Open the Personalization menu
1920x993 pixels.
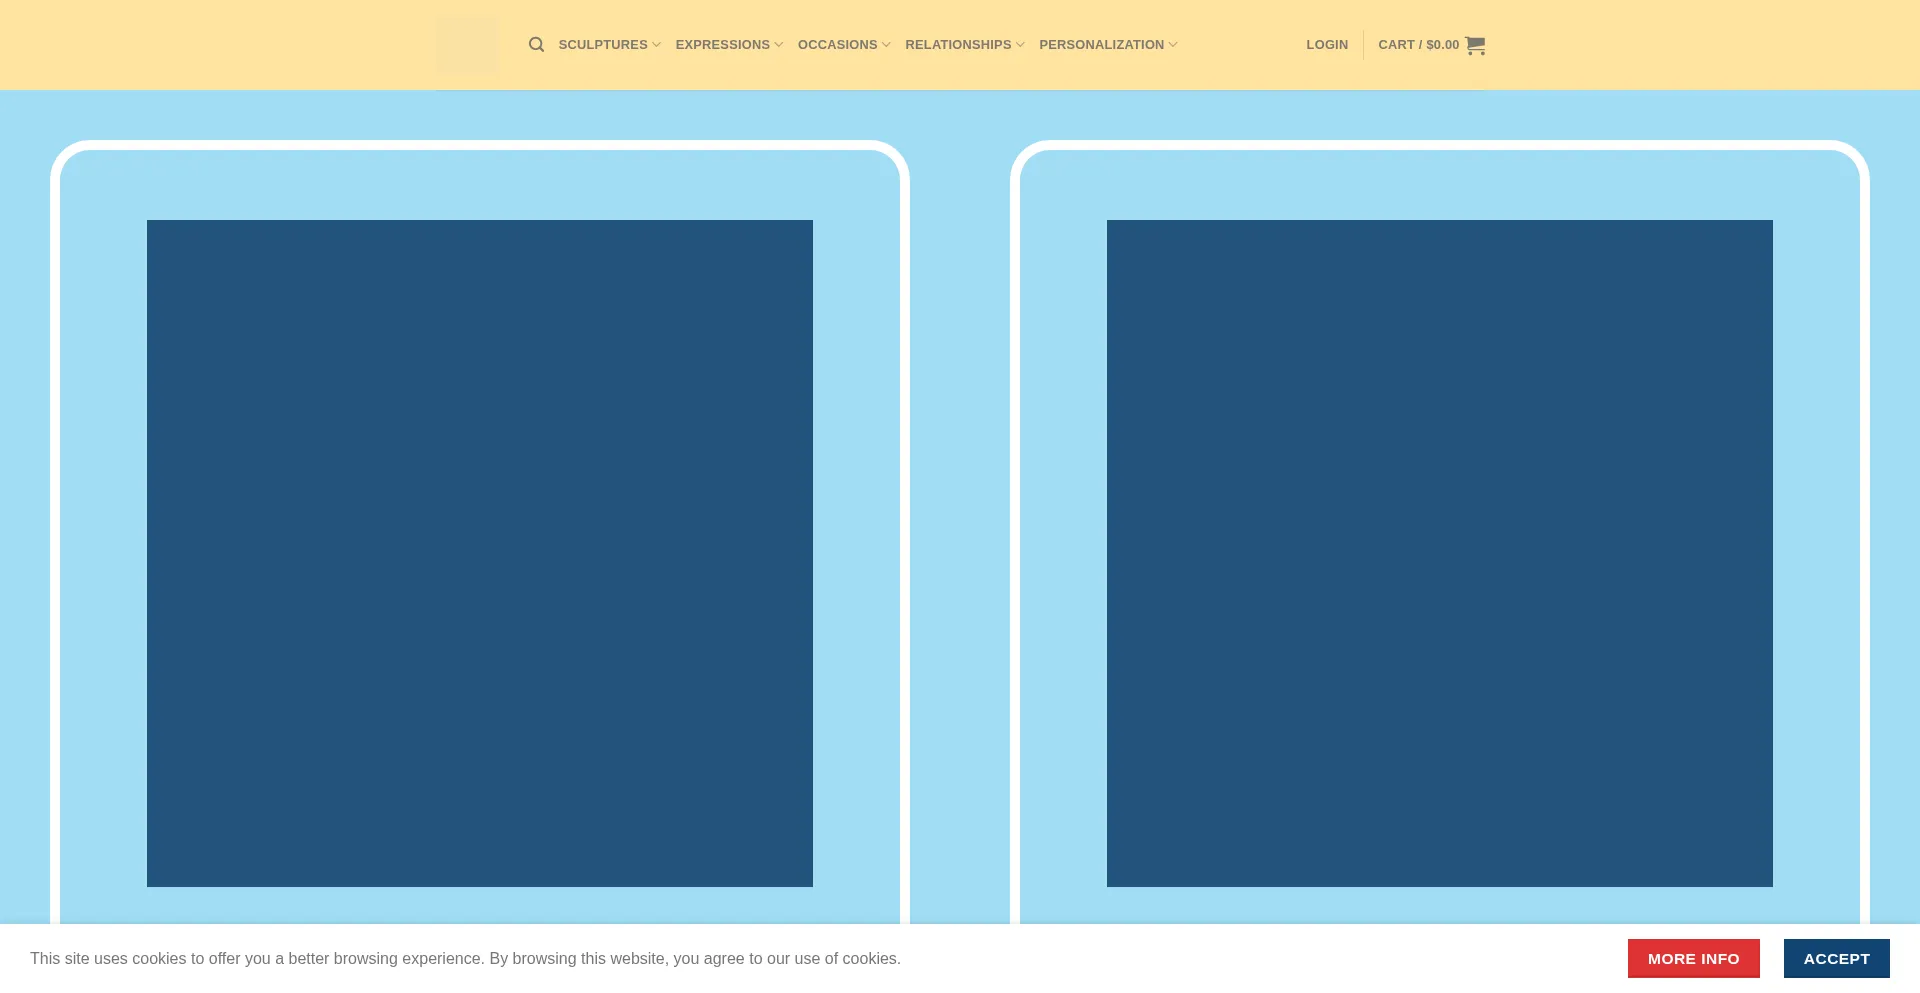tap(1101, 45)
